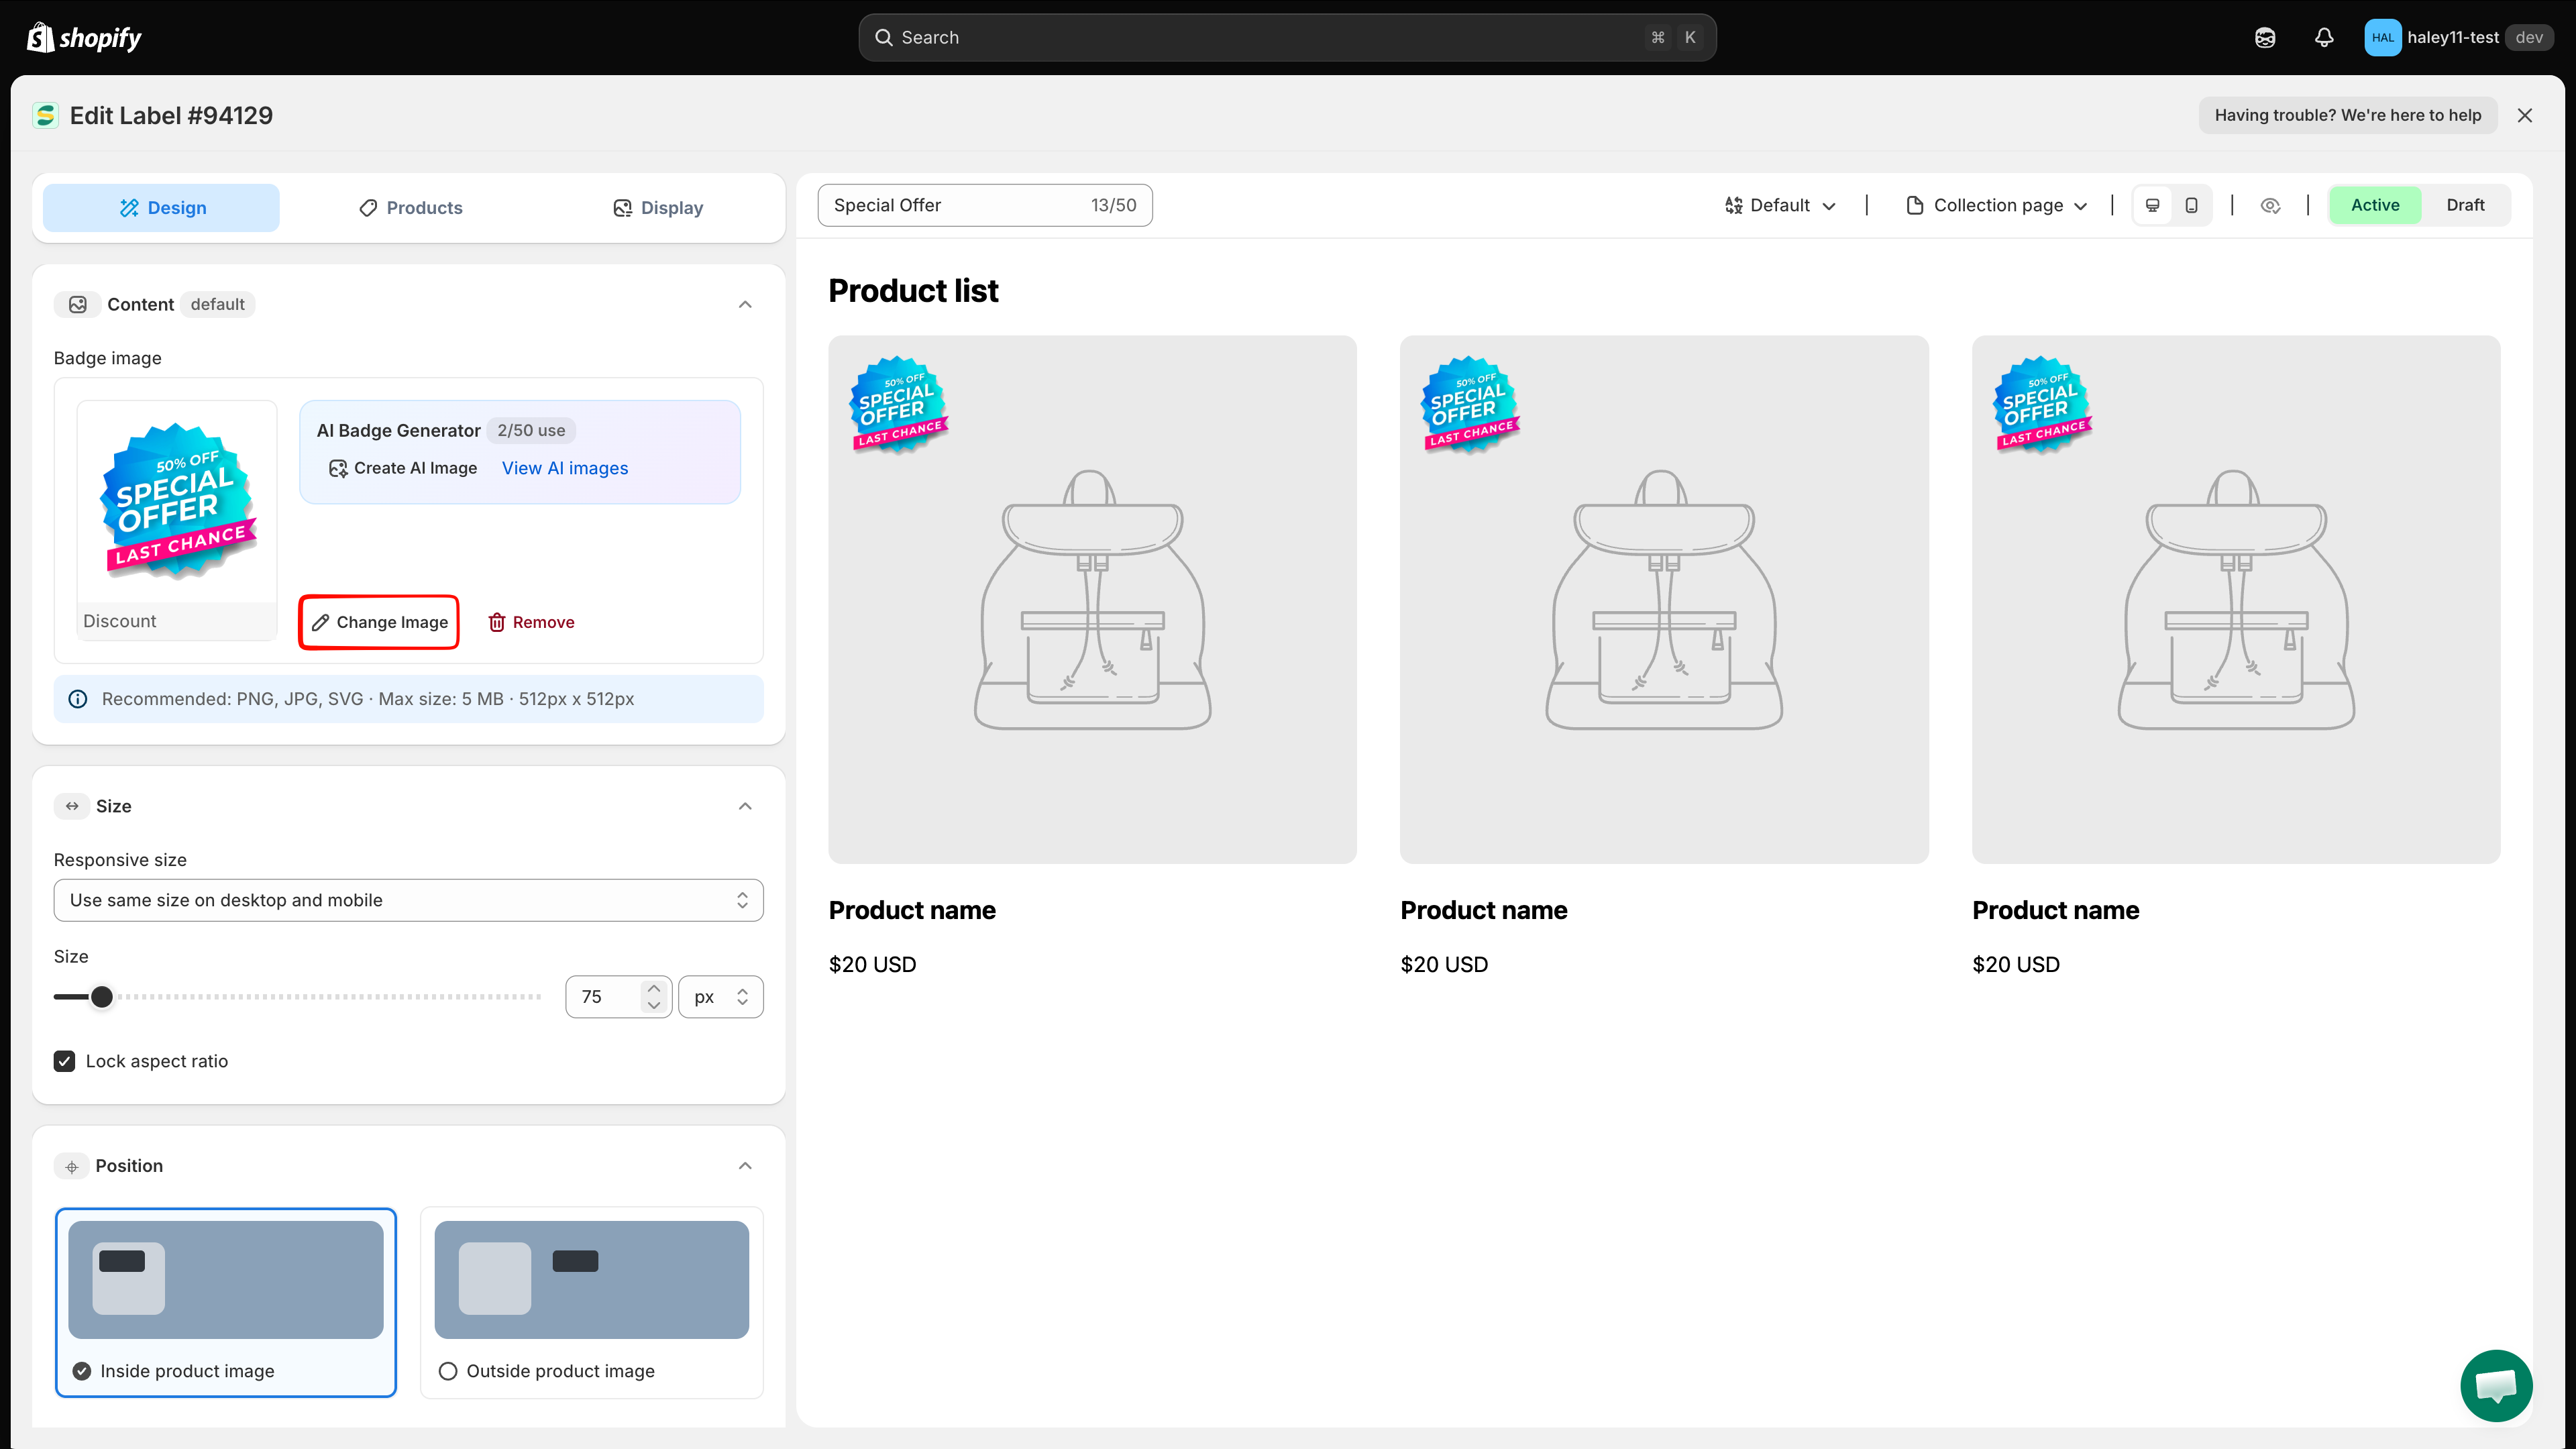The image size is (2576, 1449).
Task: Collapse the Position section
Action: [x=745, y=1166]
